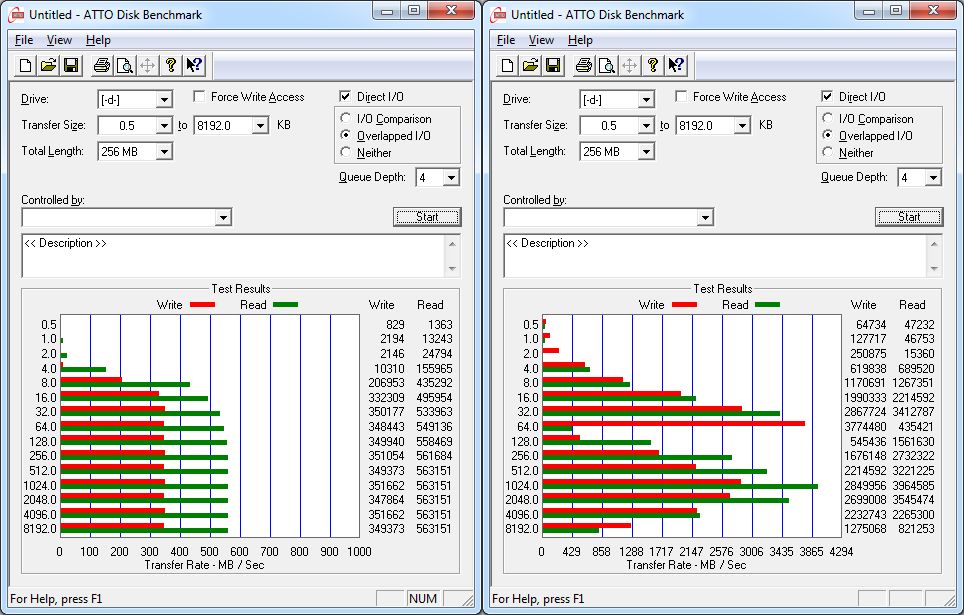Click red Write legend swatch, left window
This screenshot has height=615, width=964.
(202, 304)
